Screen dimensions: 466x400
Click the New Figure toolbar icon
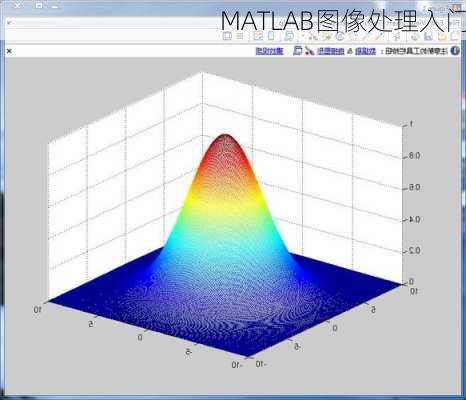[x=455, y=36]
